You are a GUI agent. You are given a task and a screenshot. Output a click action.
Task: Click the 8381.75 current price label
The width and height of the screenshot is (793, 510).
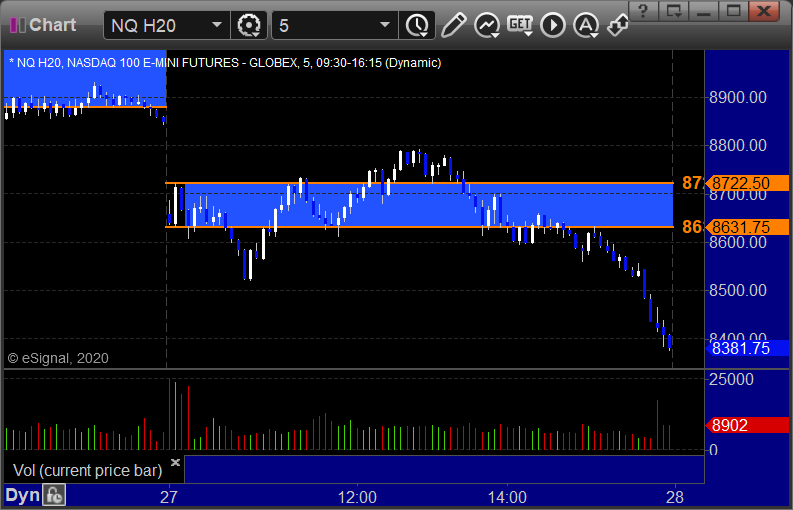[x=747, y=348]
